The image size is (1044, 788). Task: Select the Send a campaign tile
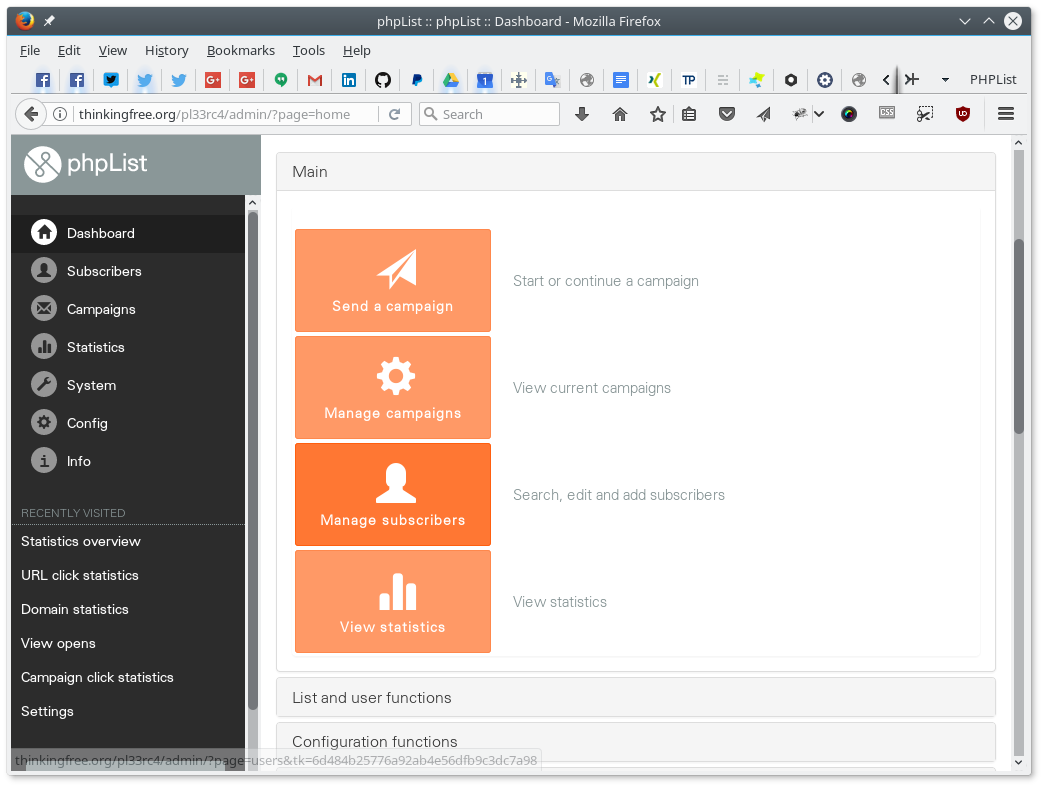pos(392,280)
